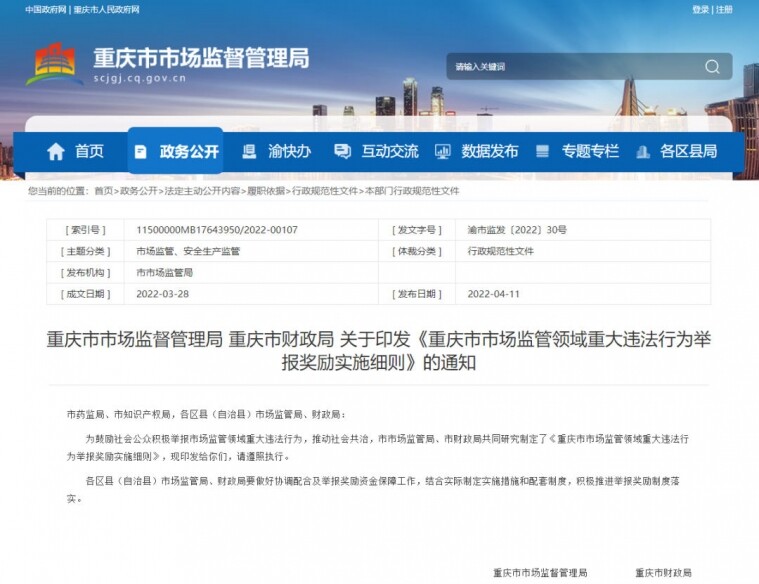759x584 pixels.
Task: Go to 政务公开 in the breadcrumb
Action: (138, 191)
